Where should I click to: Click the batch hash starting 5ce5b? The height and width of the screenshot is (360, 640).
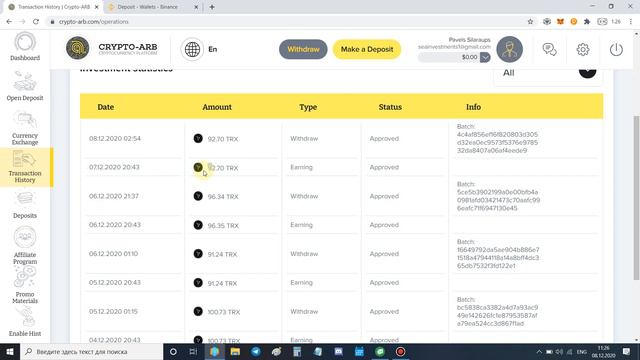pyautogui.click(x=498, y=200)
